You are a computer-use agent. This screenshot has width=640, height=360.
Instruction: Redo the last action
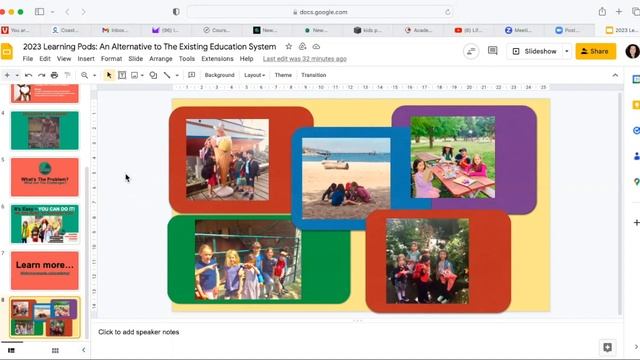(41, 75)
